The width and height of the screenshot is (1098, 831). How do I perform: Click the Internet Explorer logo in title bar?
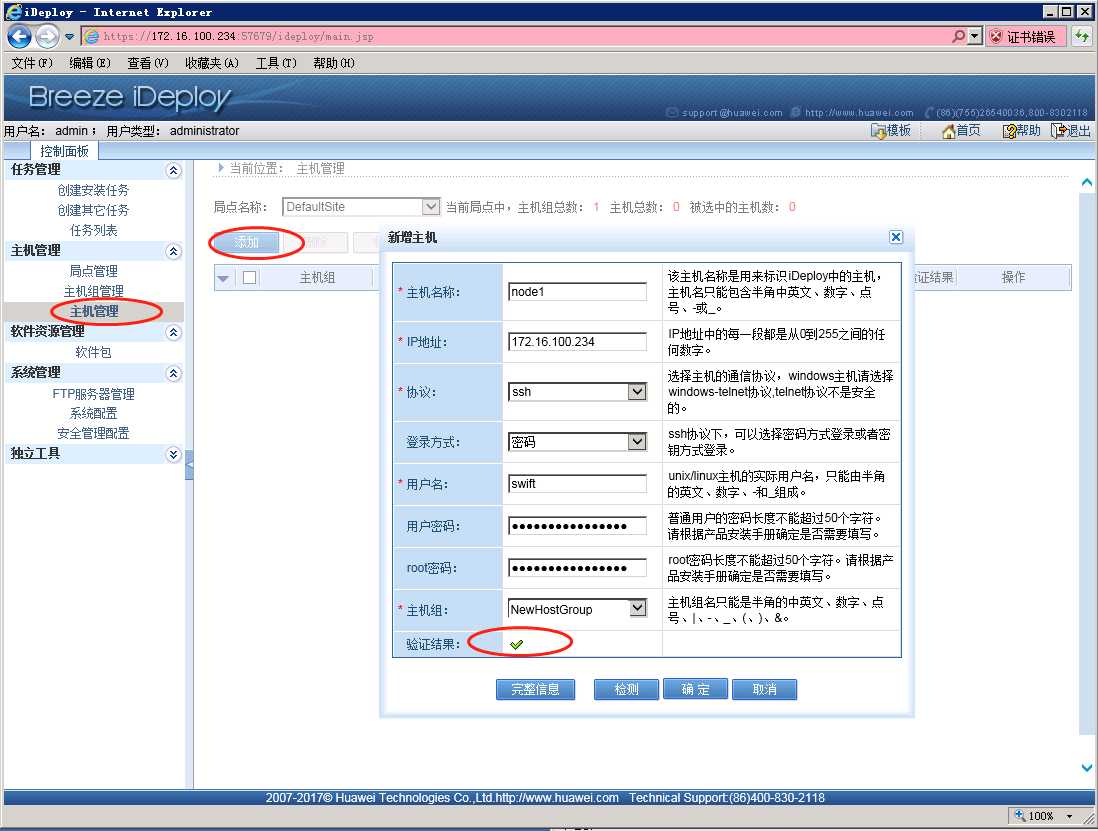point(13,11)
